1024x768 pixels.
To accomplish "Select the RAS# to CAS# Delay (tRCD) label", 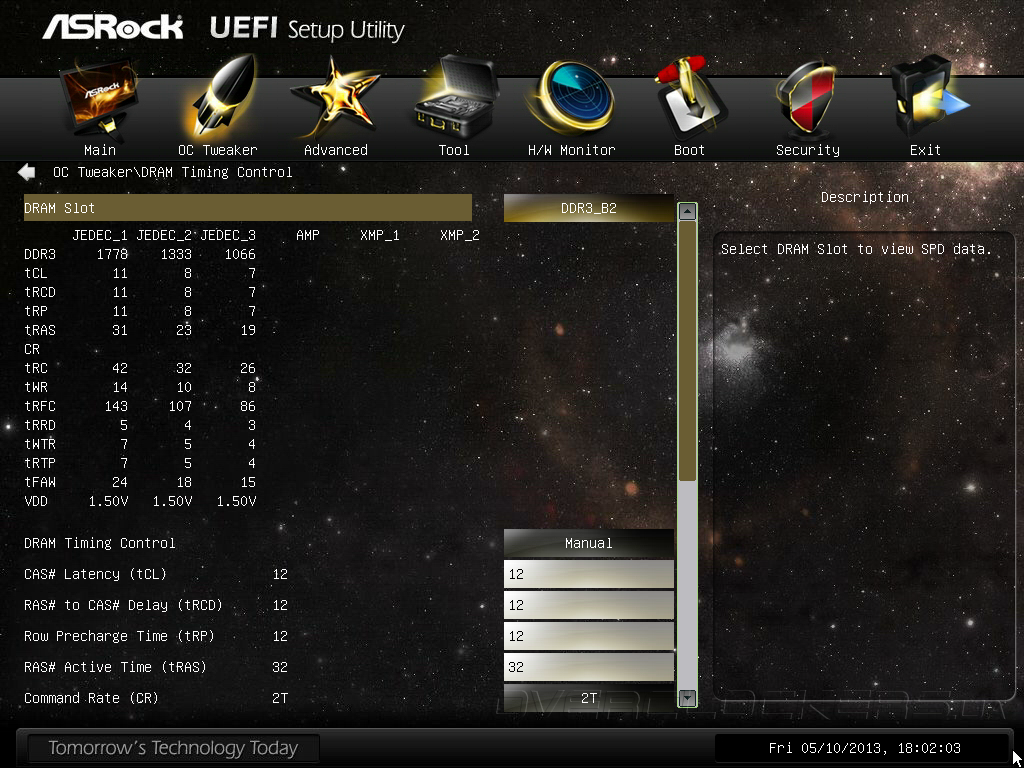I will pos(123,605).
